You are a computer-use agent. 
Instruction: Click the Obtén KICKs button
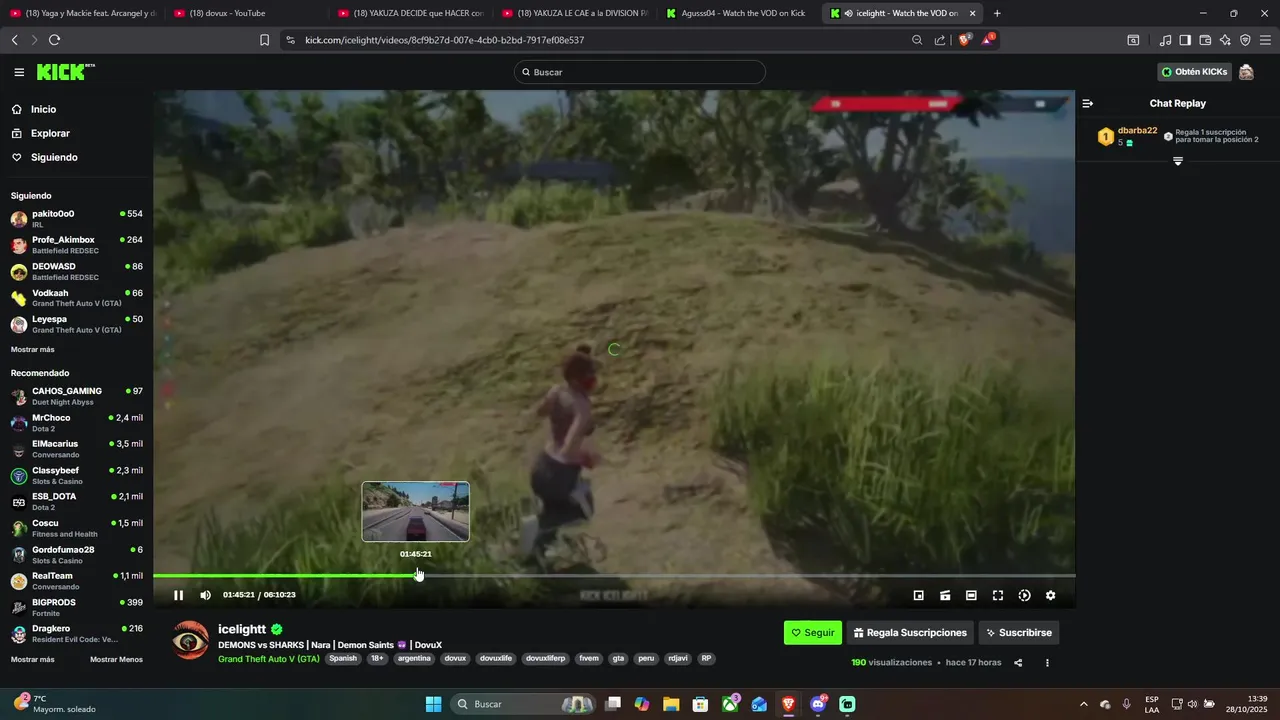point(1194,72)
